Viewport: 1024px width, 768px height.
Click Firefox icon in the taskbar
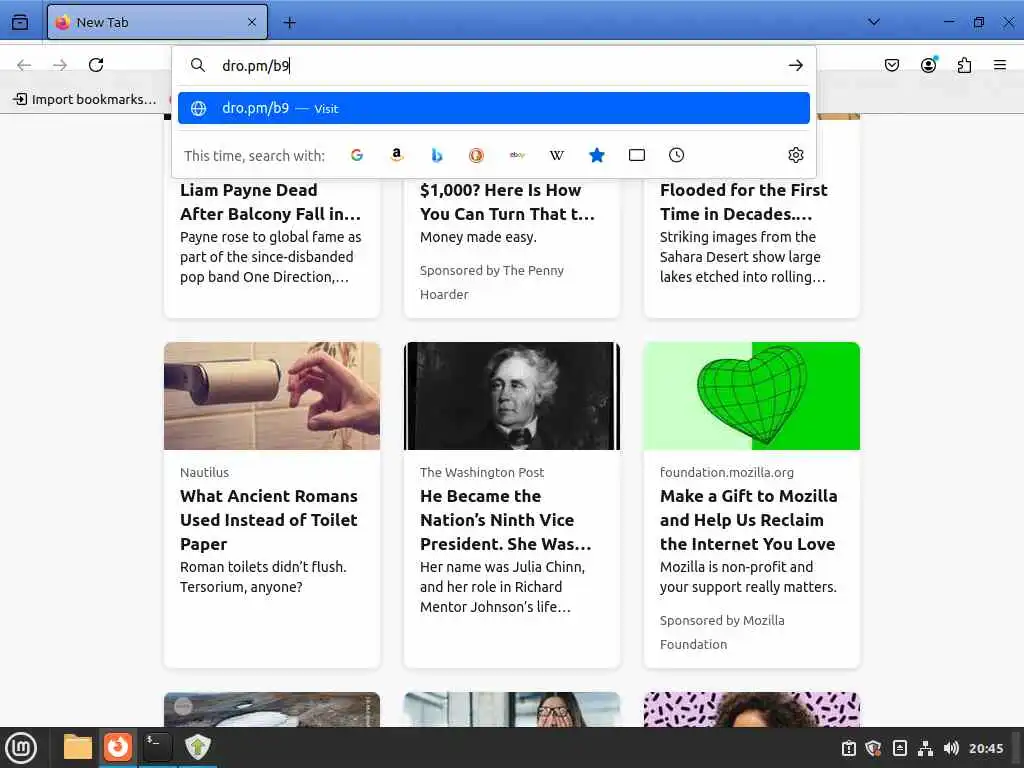tap(118, 747)
